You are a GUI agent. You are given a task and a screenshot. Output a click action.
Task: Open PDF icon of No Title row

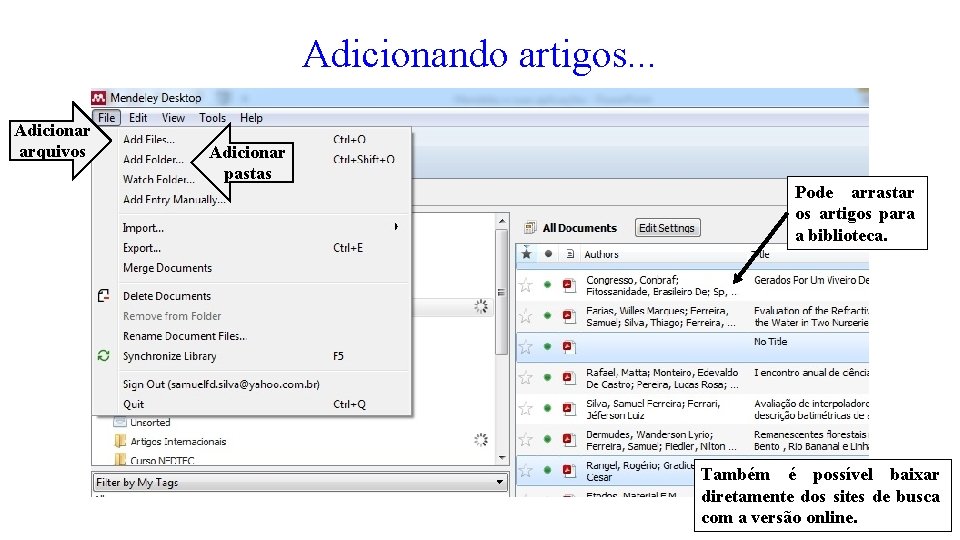point(569,347)
